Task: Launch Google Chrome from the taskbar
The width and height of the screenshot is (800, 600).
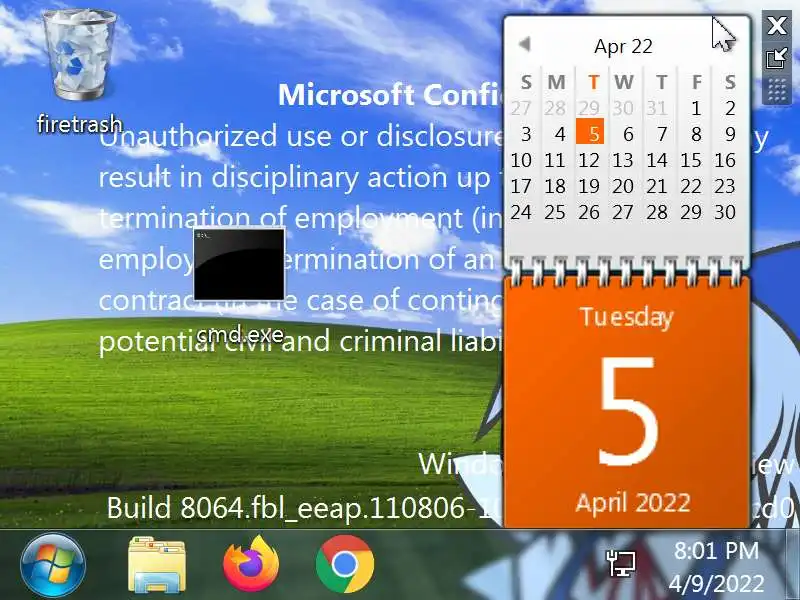Action: 345,564
